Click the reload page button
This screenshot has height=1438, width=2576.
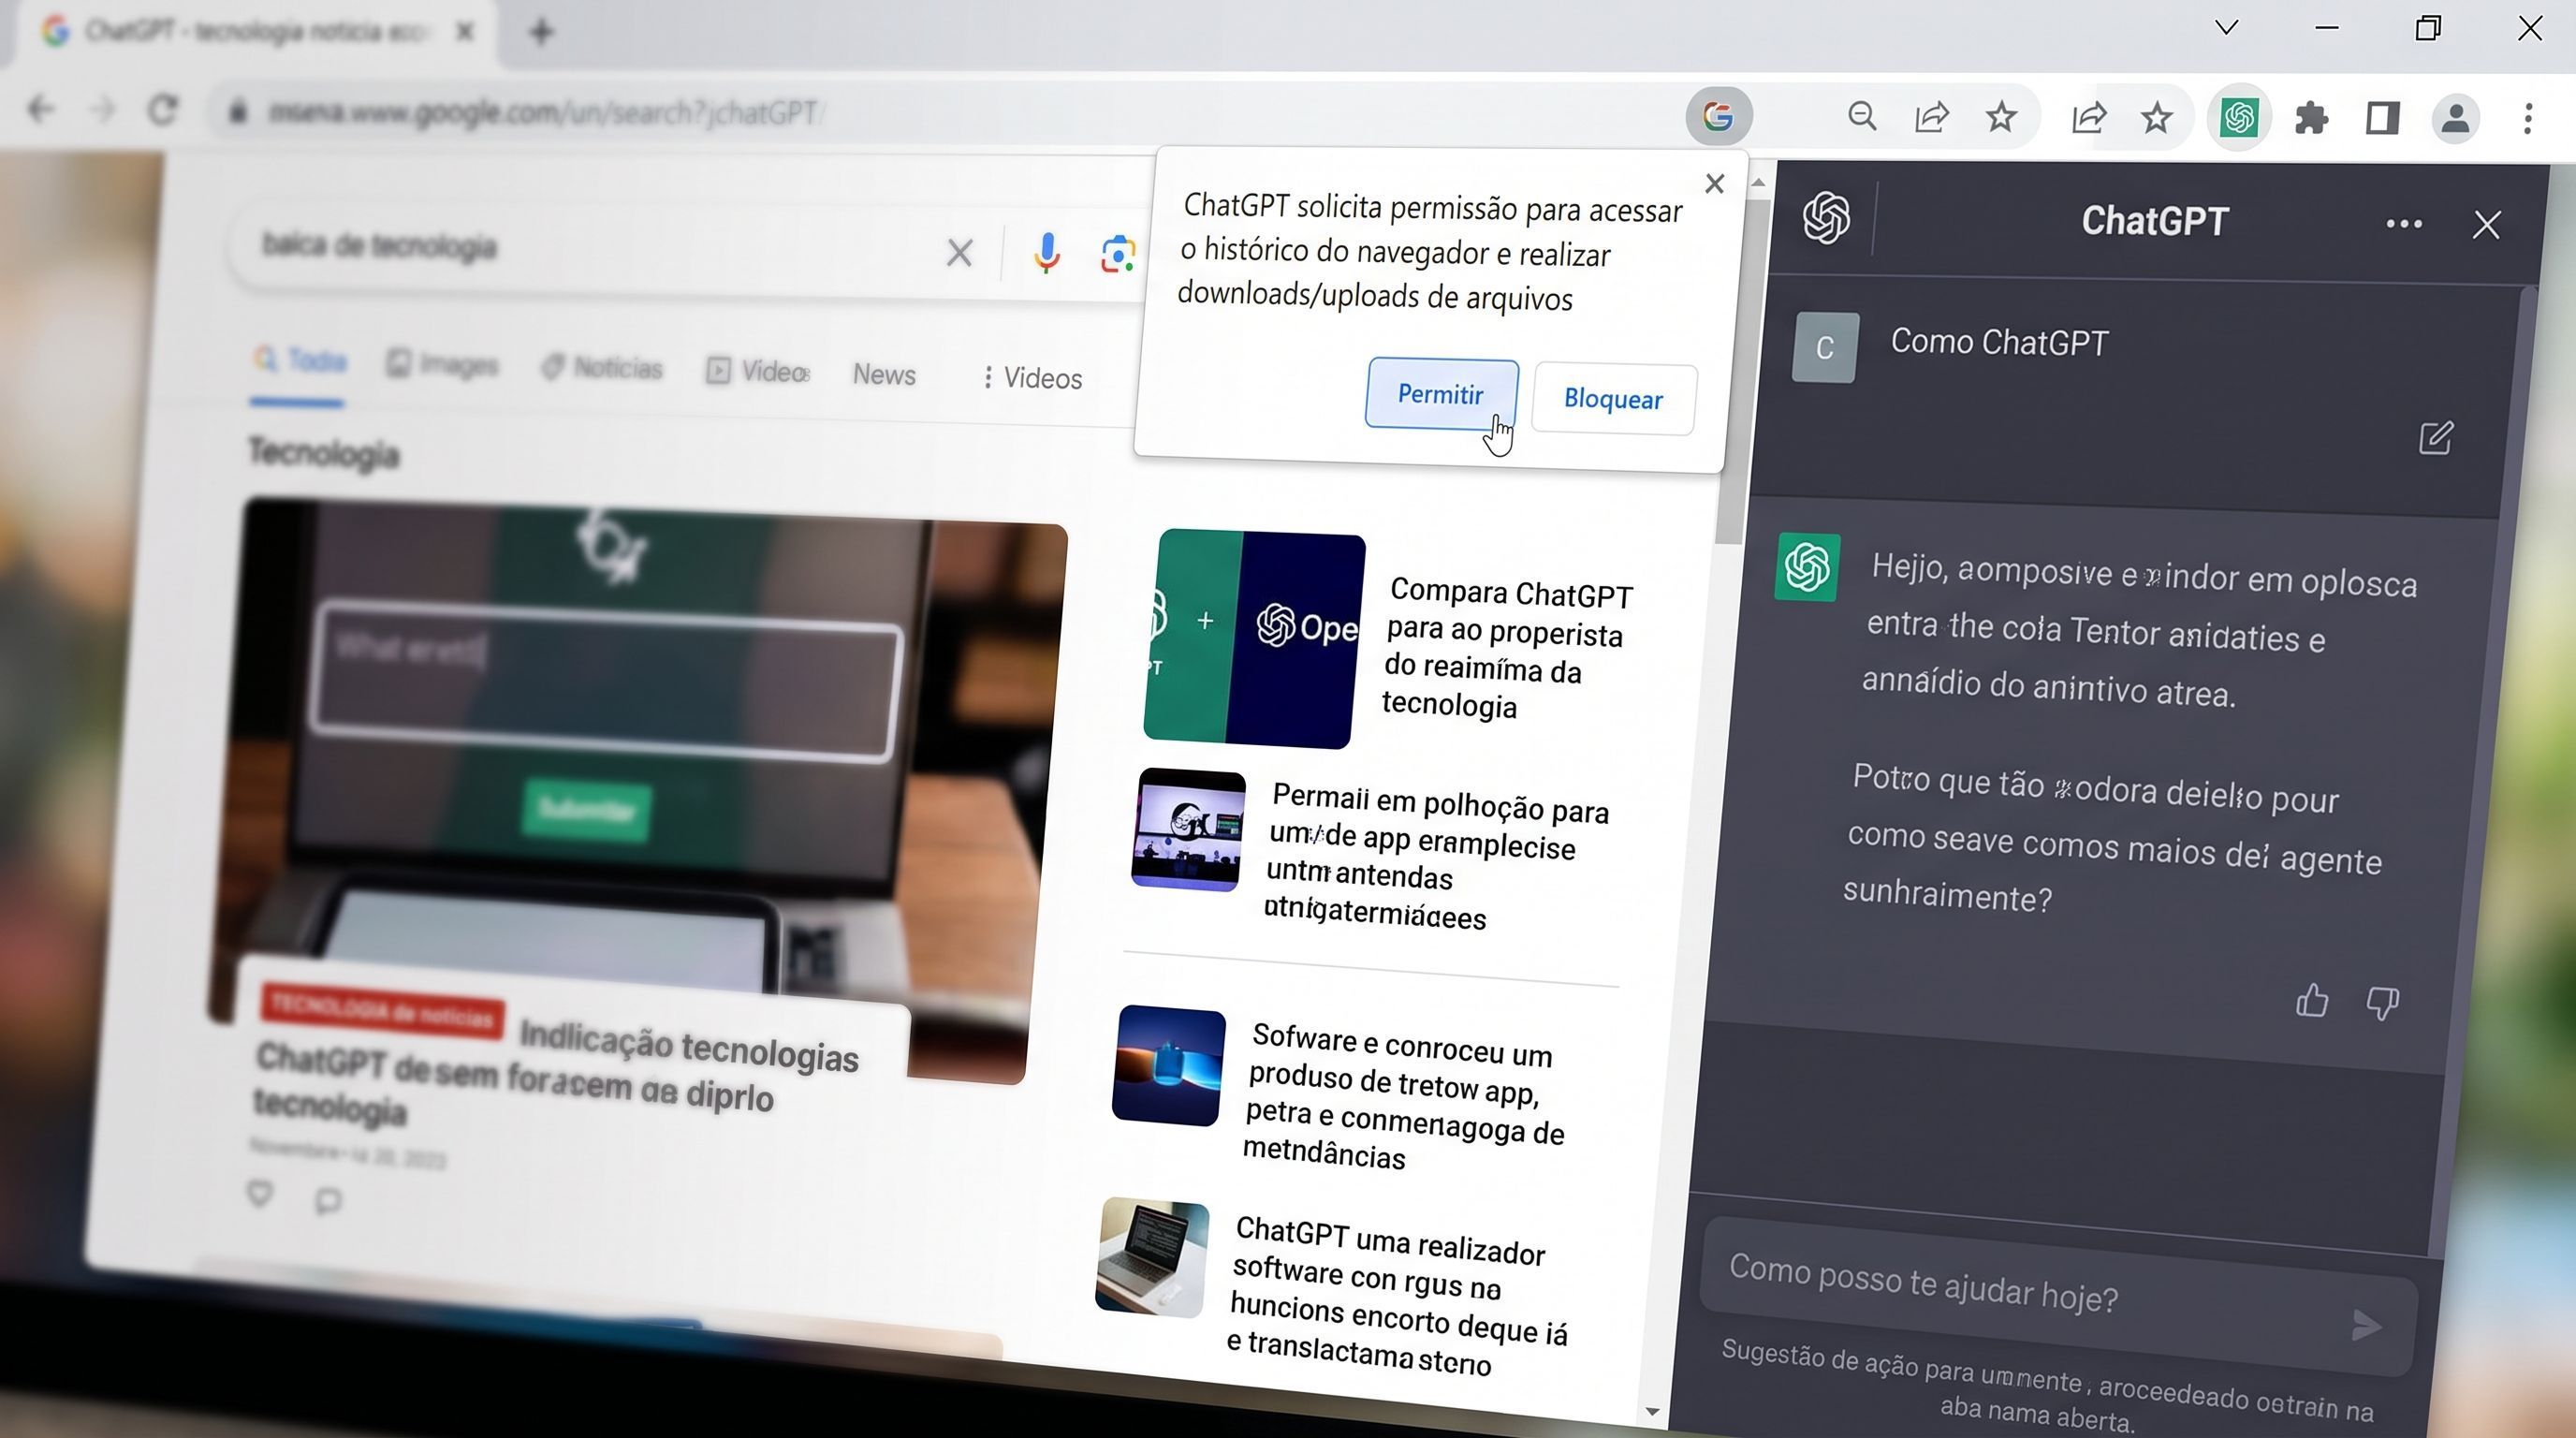pyautogui.click(x=162, y=108)
